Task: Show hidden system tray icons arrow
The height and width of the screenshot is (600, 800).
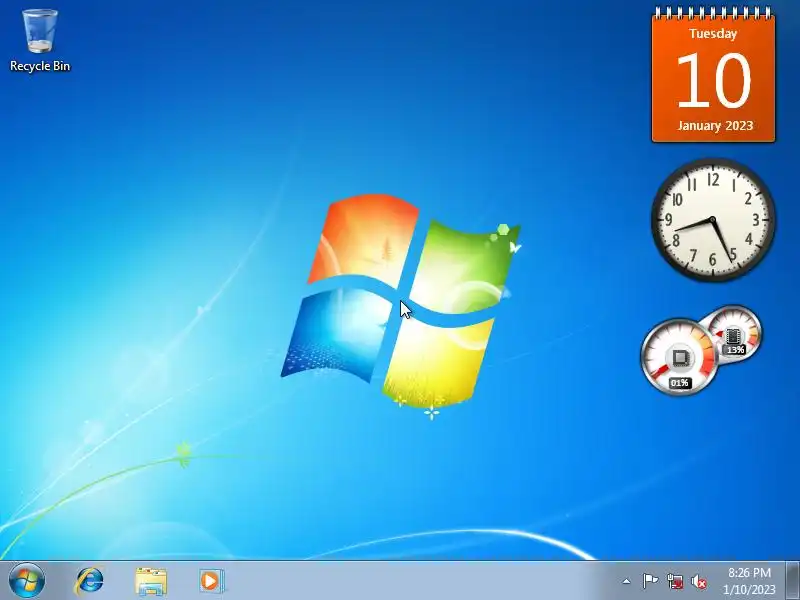Action: [627, 581]
